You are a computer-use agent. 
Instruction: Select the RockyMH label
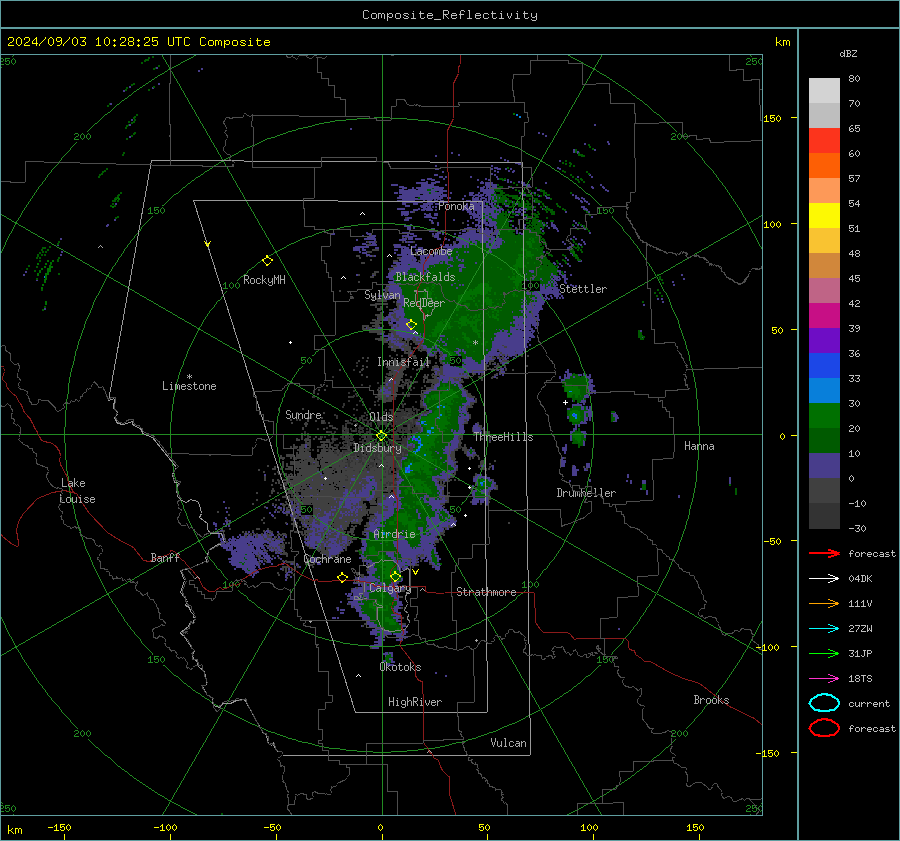(x=264, y=280)
